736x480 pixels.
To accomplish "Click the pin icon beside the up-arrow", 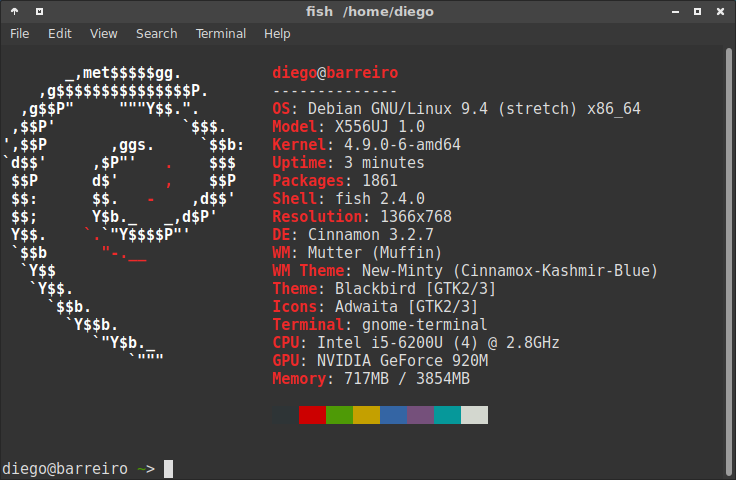I will pos(39,11).
